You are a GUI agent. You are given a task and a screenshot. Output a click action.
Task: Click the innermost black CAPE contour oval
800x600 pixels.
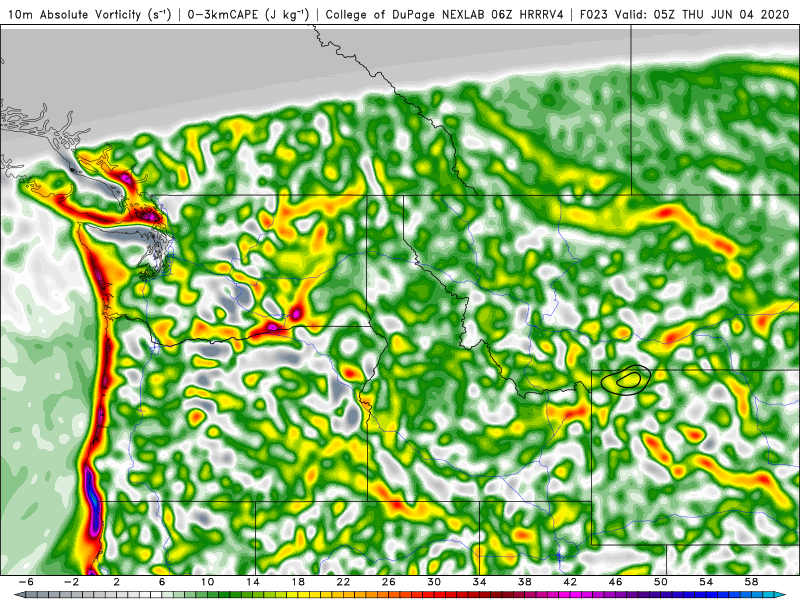(629, 379)
